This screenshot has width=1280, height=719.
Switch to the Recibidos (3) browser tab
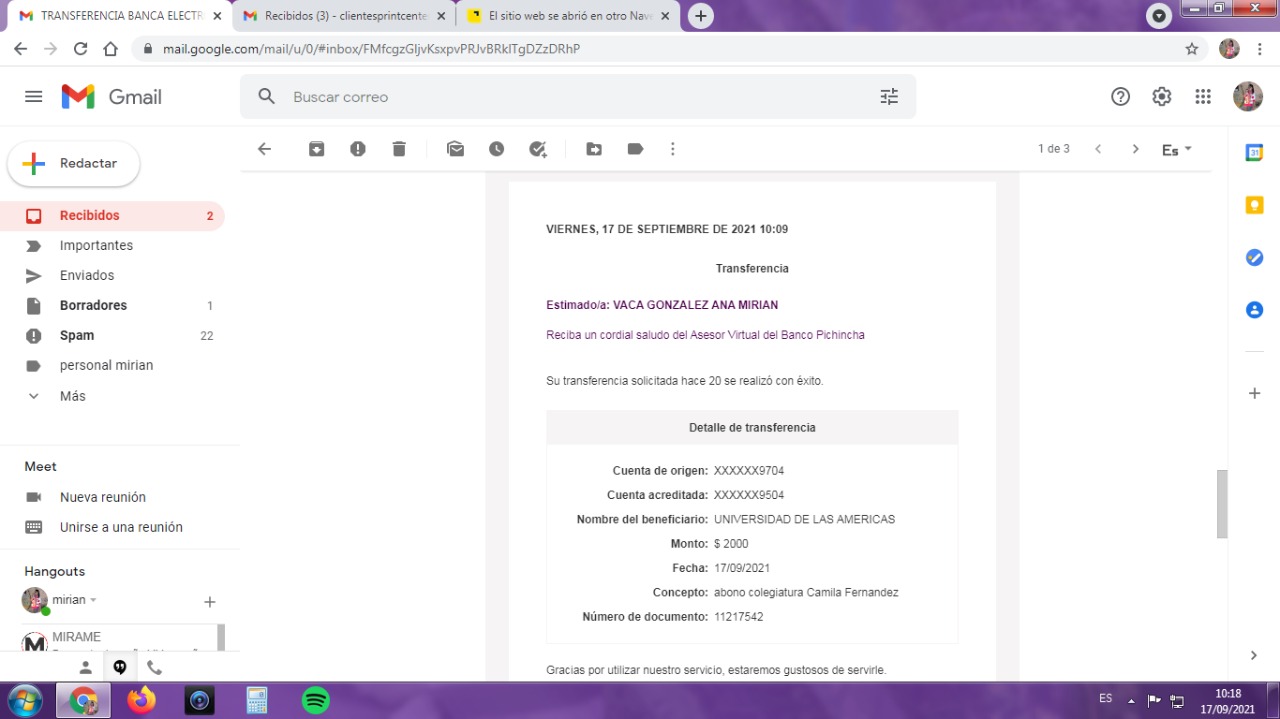pyautogui.click(x=345, y=16)
